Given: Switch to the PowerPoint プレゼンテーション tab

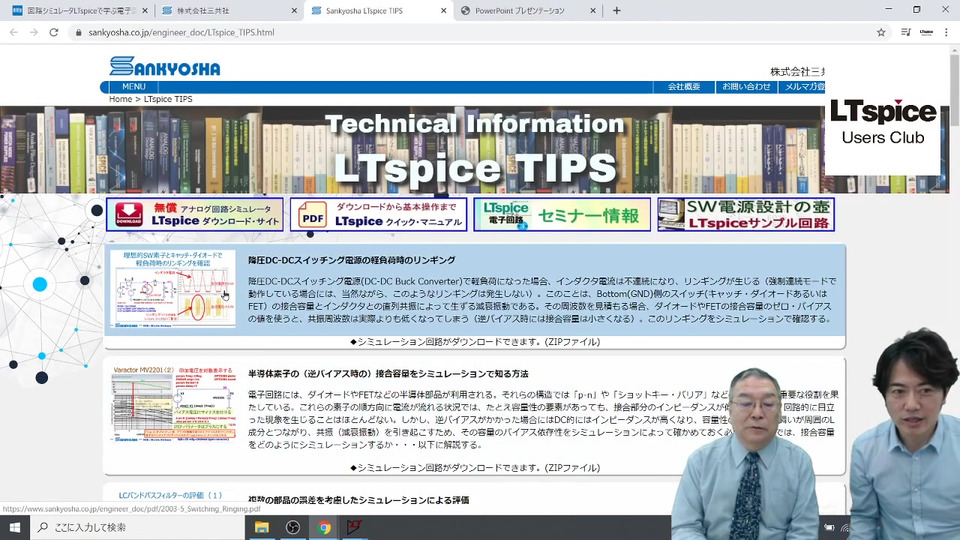Looking at the screenshot, I should 527,10.
